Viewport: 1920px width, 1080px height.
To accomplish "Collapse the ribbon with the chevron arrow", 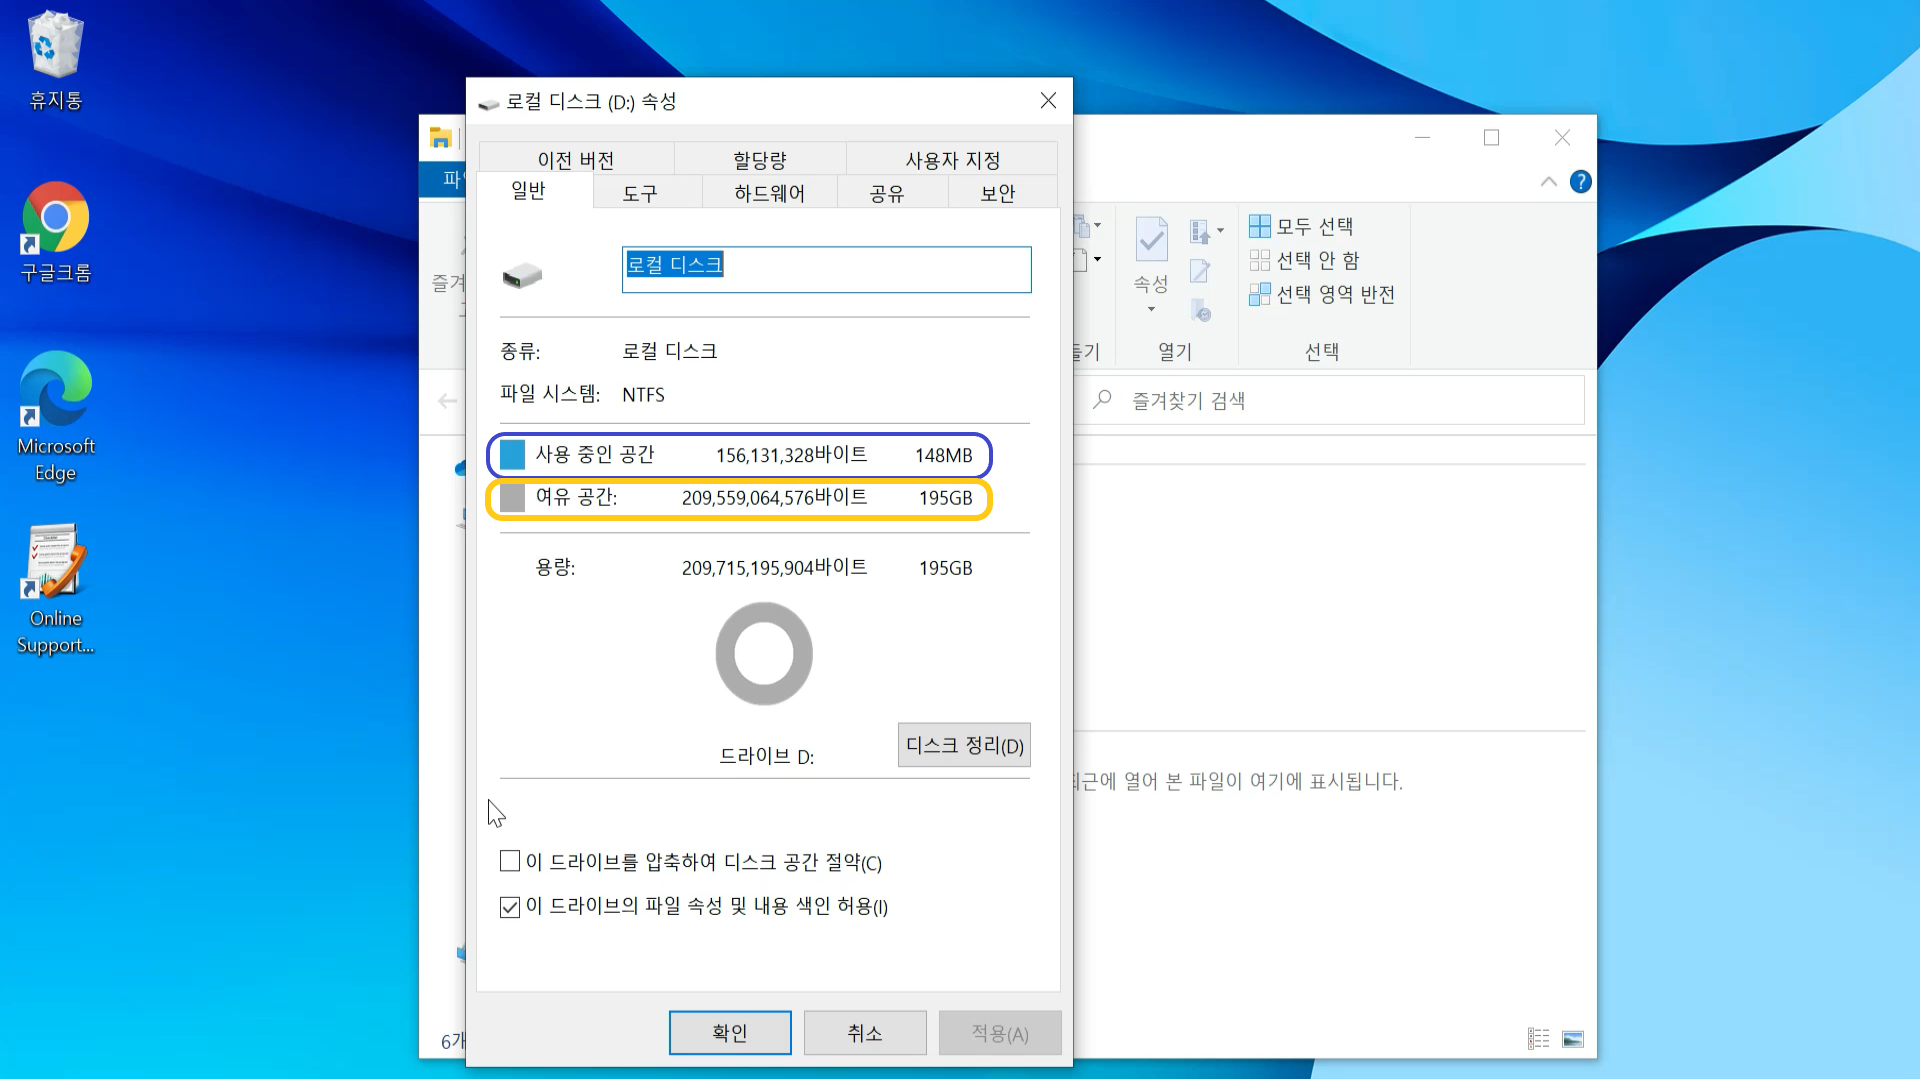I will click(1548, 182).
